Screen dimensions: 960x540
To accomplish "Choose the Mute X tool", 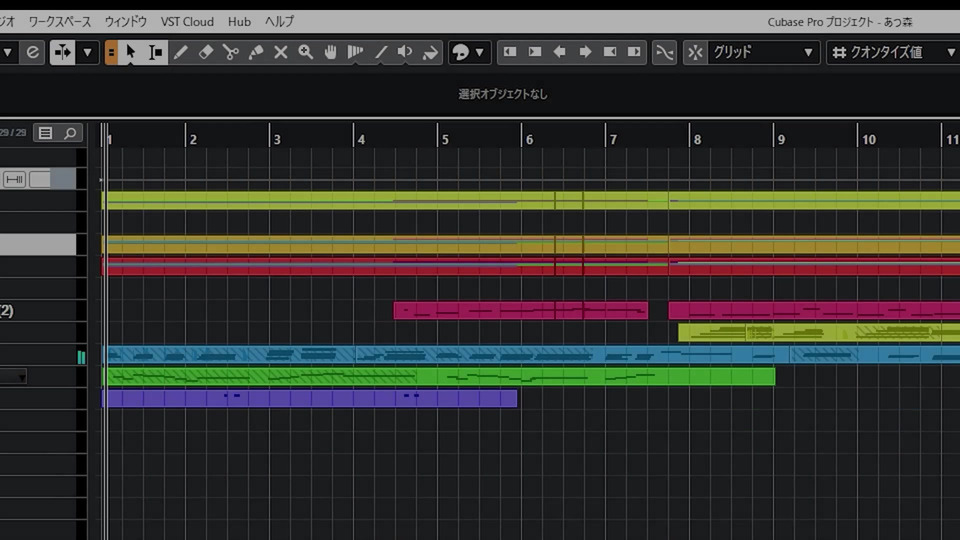I will click(x=281, y=52).
